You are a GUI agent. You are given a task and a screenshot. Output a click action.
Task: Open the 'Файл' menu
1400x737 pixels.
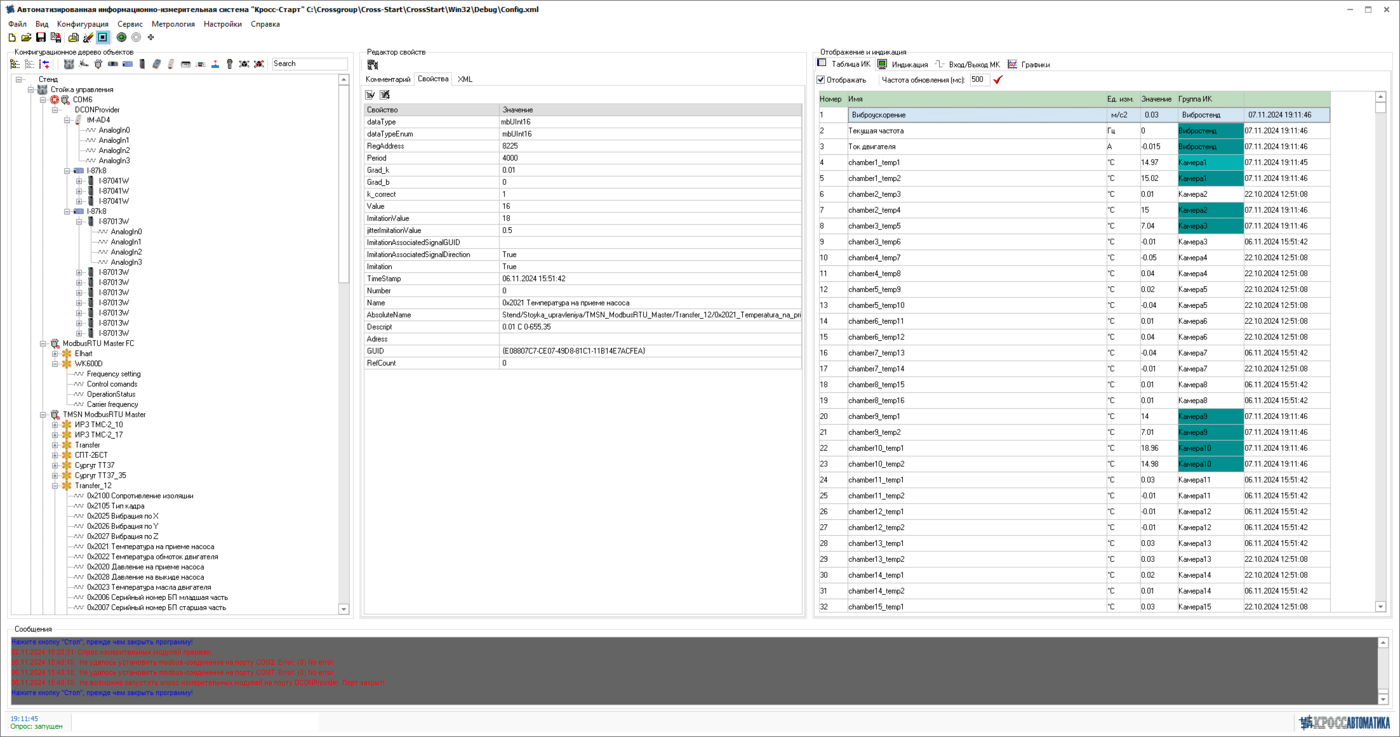click(17, 24)
